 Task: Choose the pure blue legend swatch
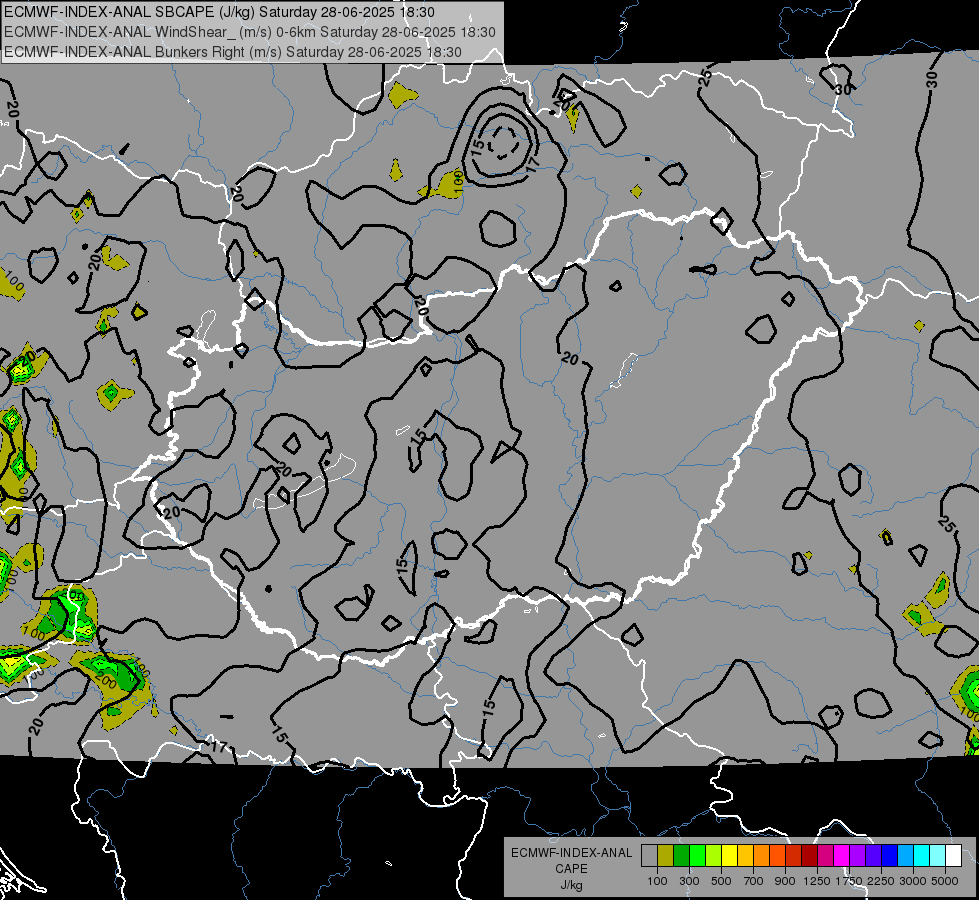pyautogui.click(x=890, y=856)
